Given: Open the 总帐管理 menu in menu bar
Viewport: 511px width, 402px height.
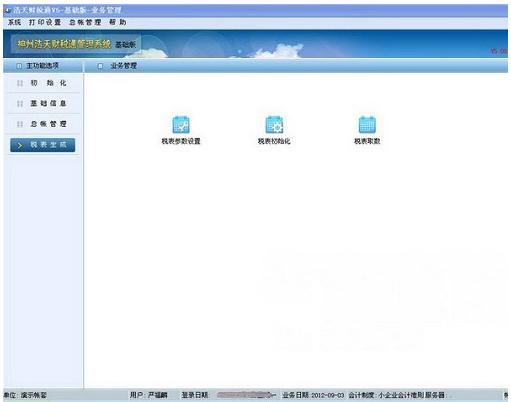Looking at the screenshot, I should (85, 22).
